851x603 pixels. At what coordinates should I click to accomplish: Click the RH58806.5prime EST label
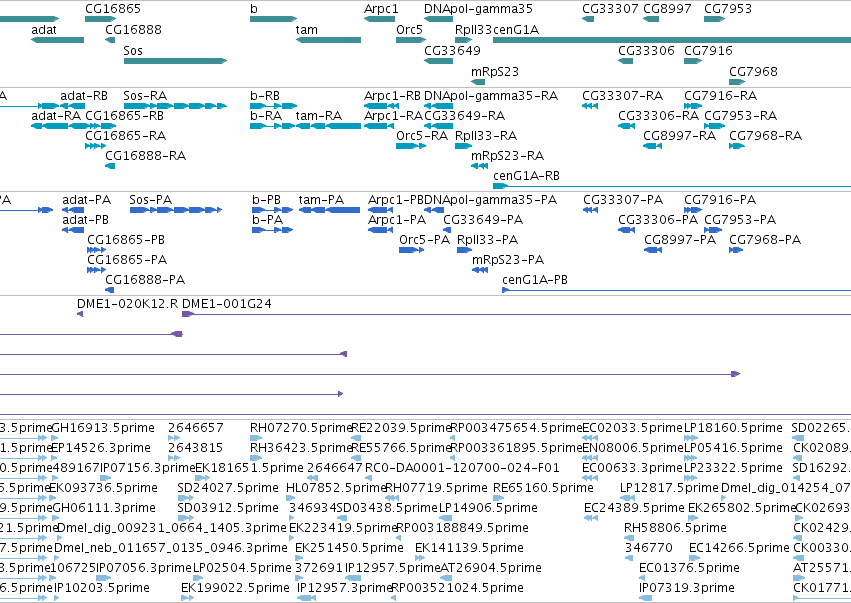pos(675,528)
